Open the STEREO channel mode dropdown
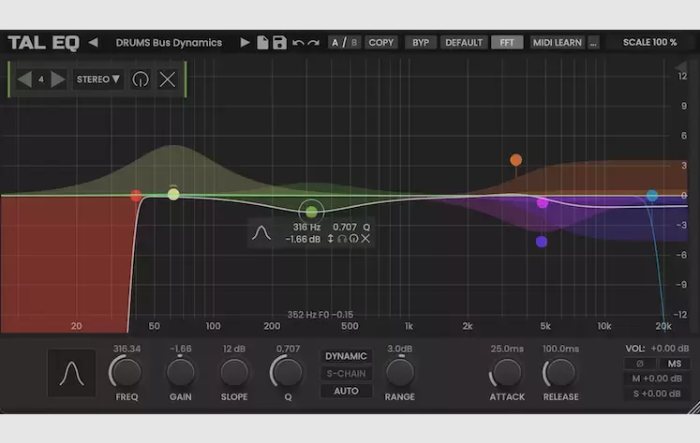This screenshot has width=700, height=443. coord(98,79)
